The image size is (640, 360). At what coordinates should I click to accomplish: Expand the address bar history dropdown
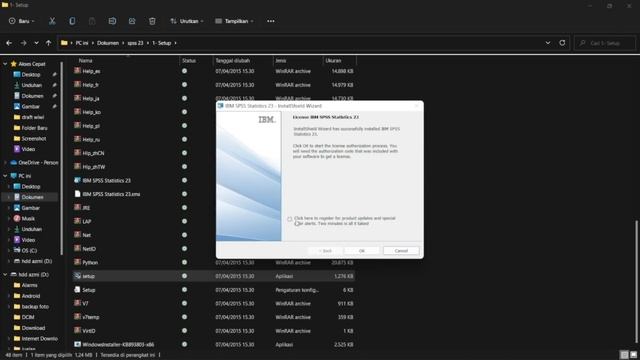coord(548,43)
